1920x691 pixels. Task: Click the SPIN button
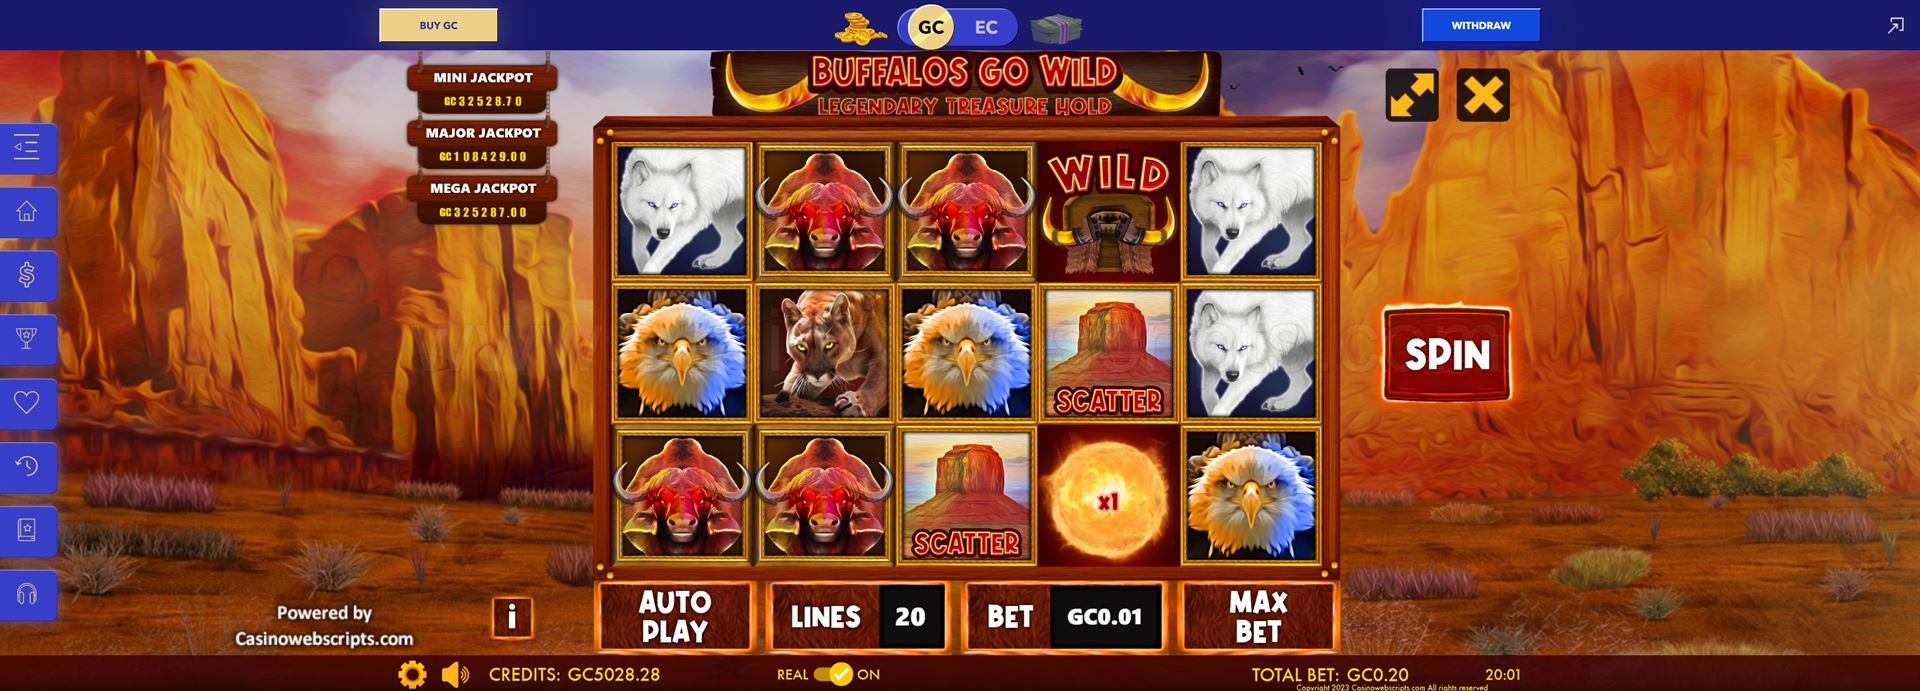(1447, 354)
